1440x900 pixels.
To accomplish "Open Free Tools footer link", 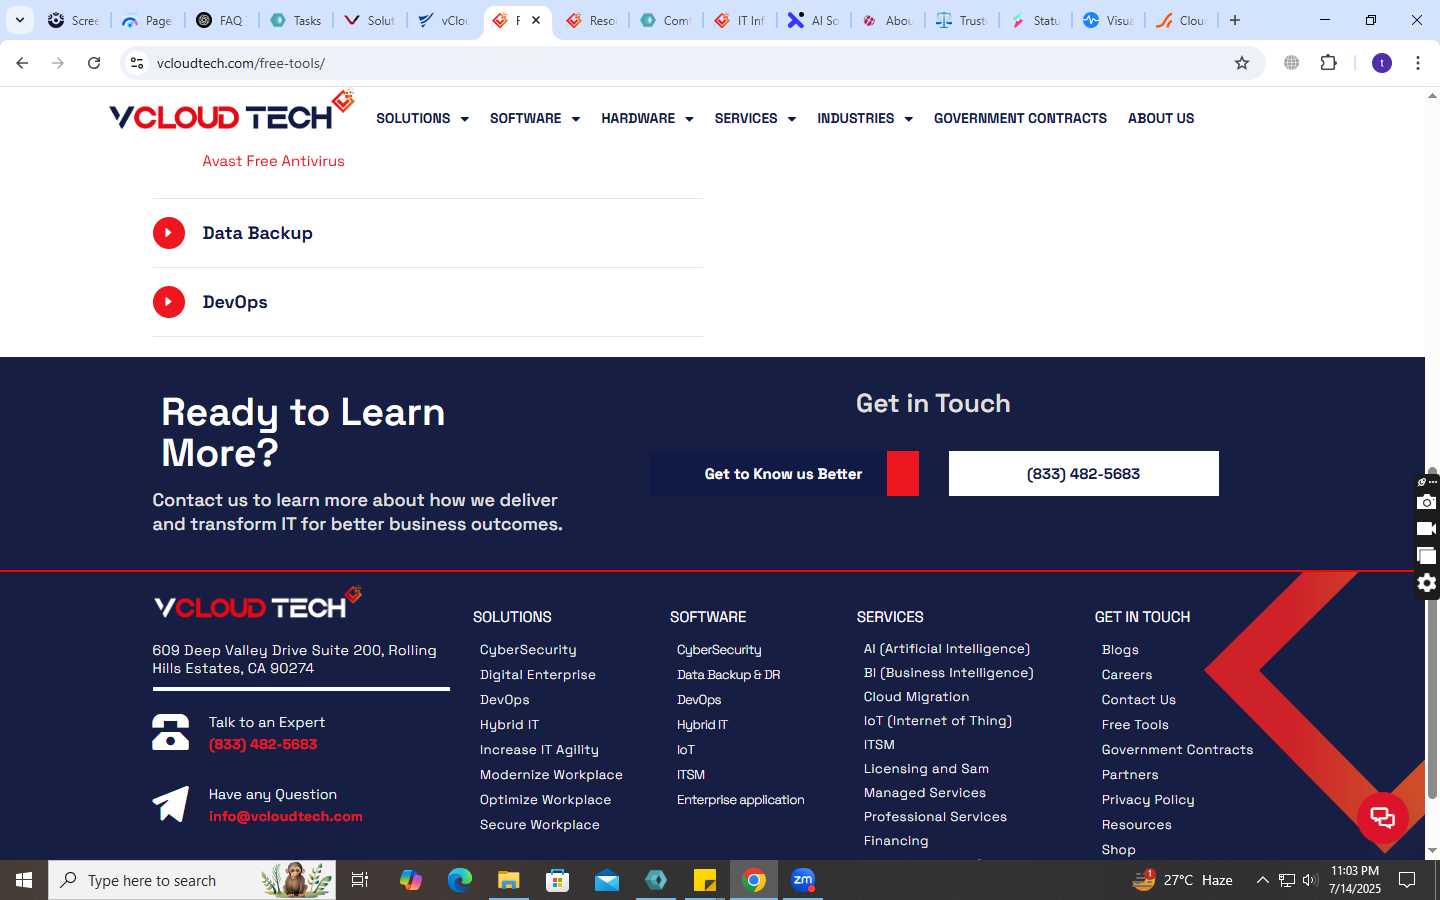I will click(1135, 725).
